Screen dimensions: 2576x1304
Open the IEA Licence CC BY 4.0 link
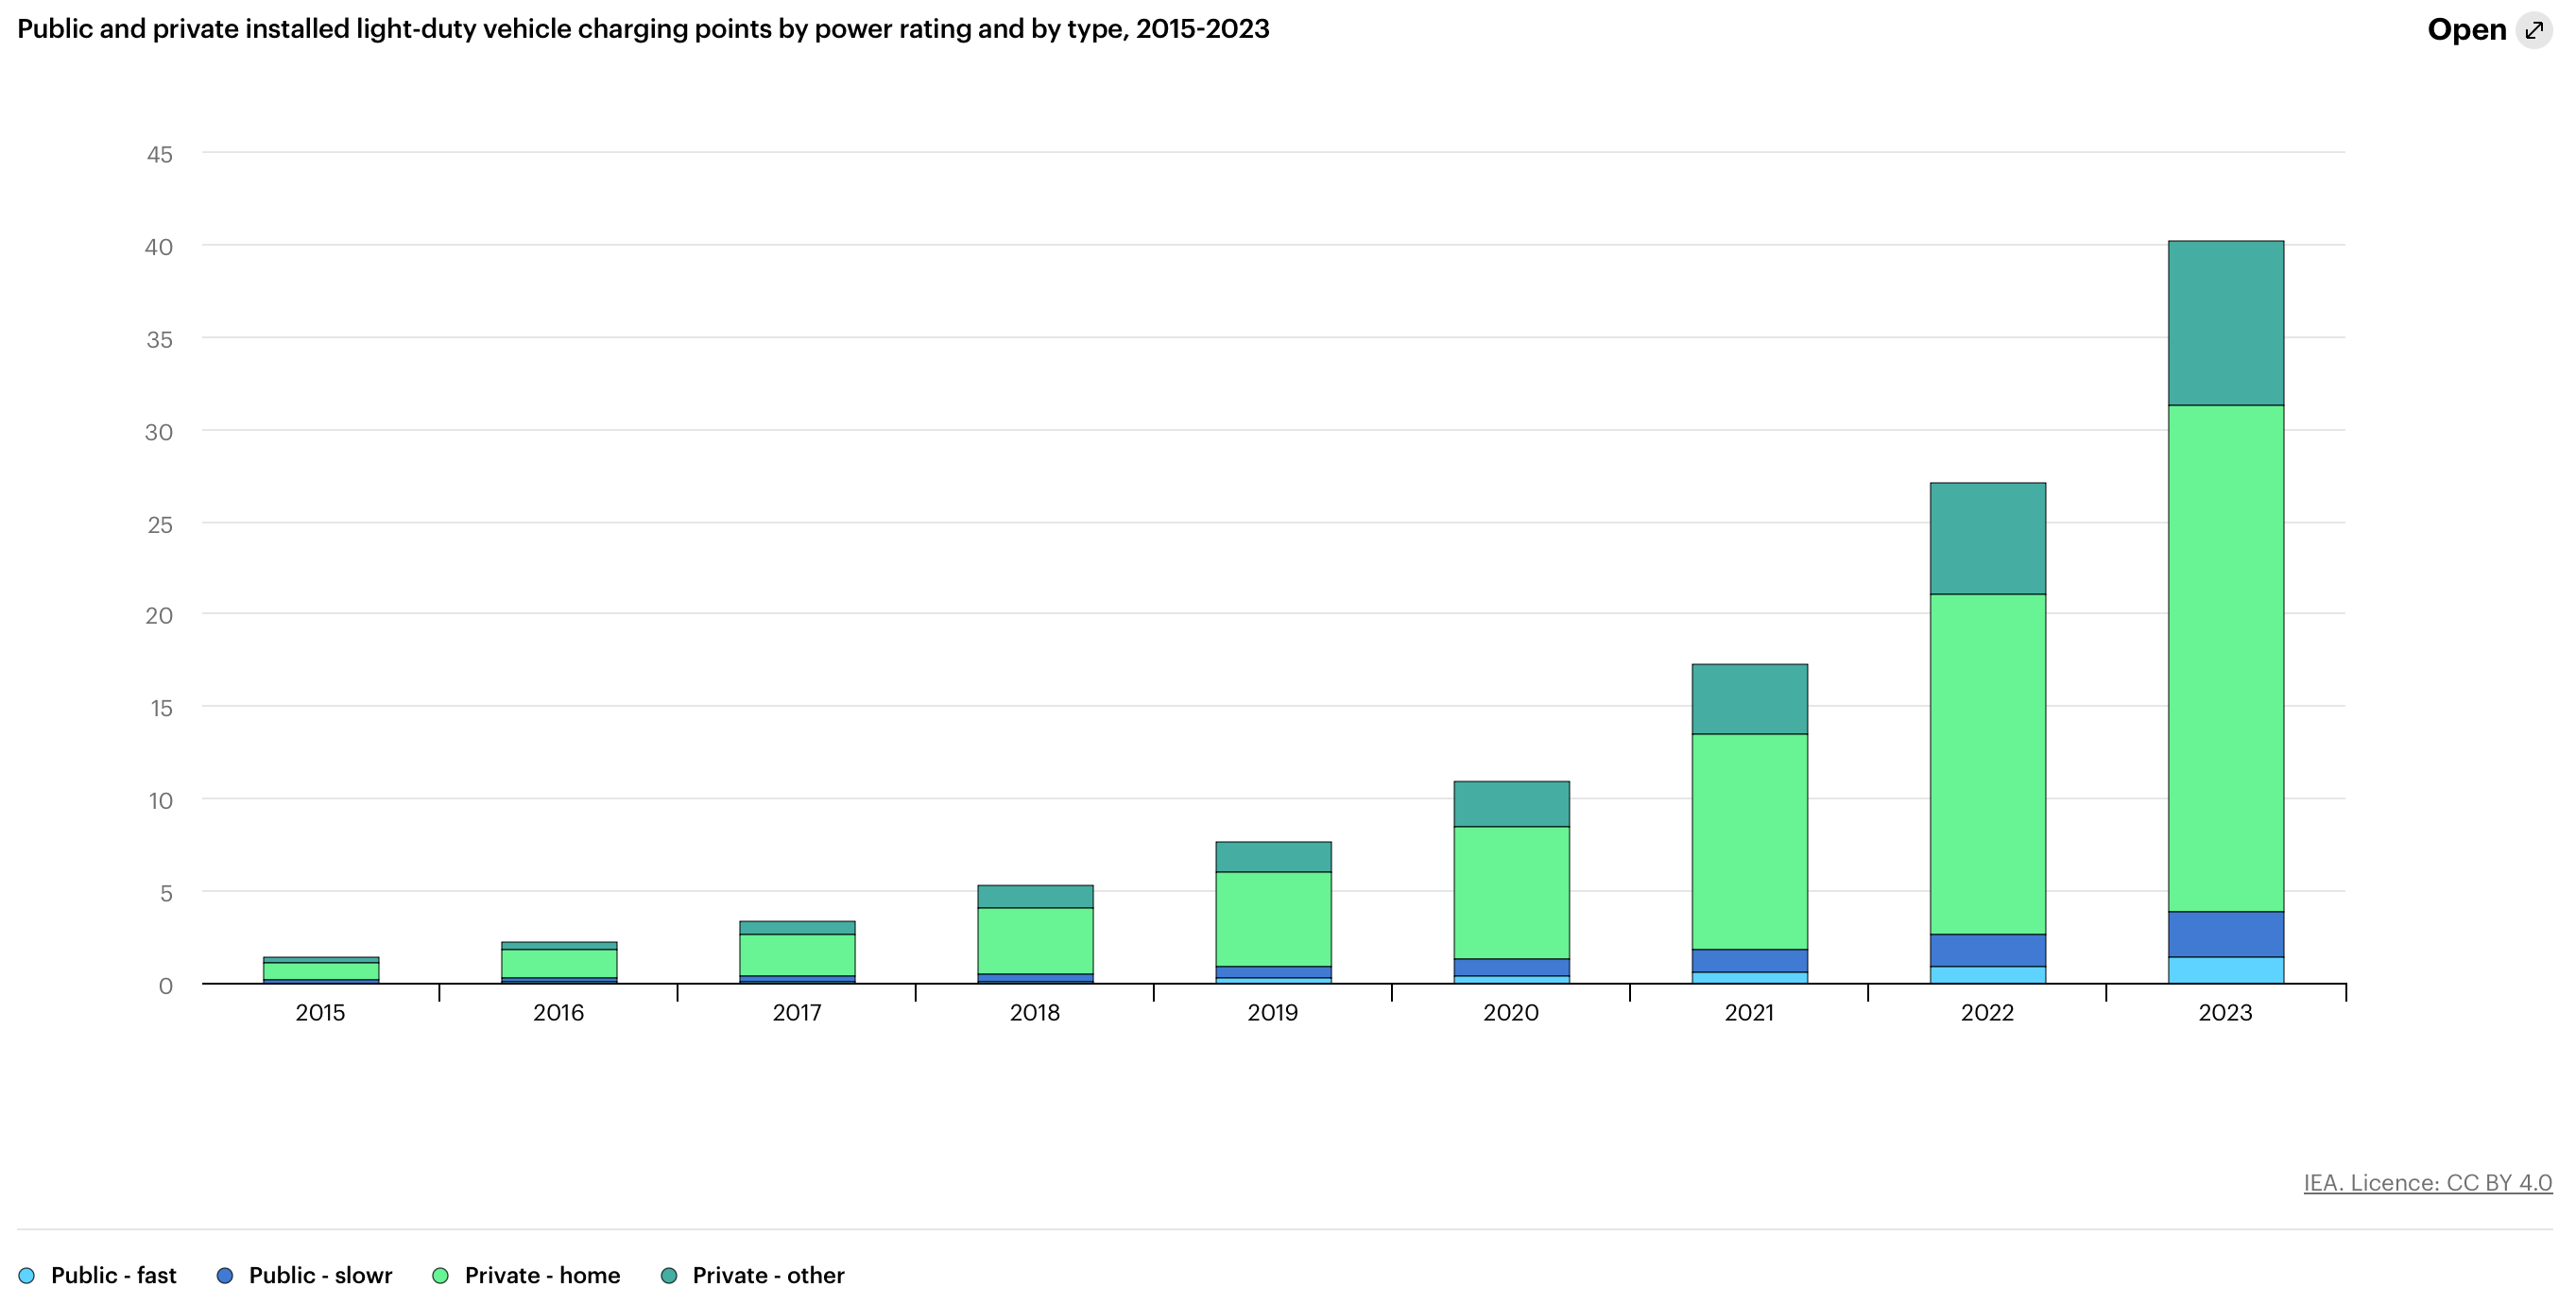tap(2427, 1182)
